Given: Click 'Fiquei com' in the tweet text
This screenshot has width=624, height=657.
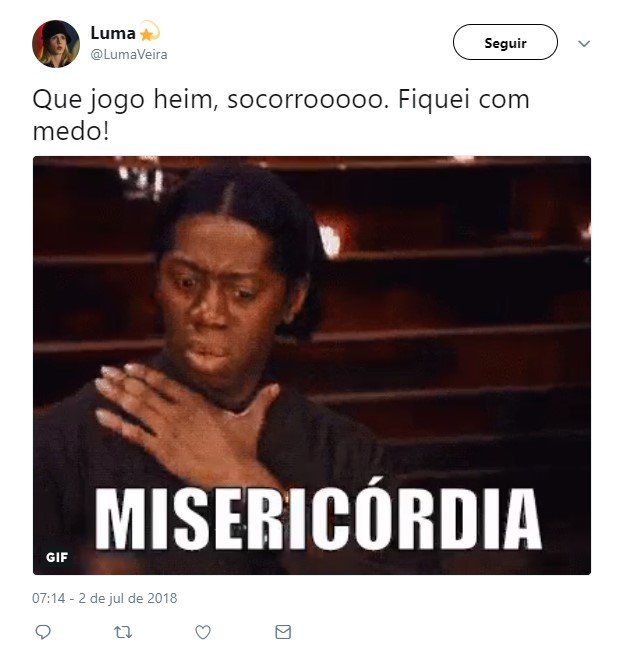Looking at the screenshot, I should (x=463, y=101).
